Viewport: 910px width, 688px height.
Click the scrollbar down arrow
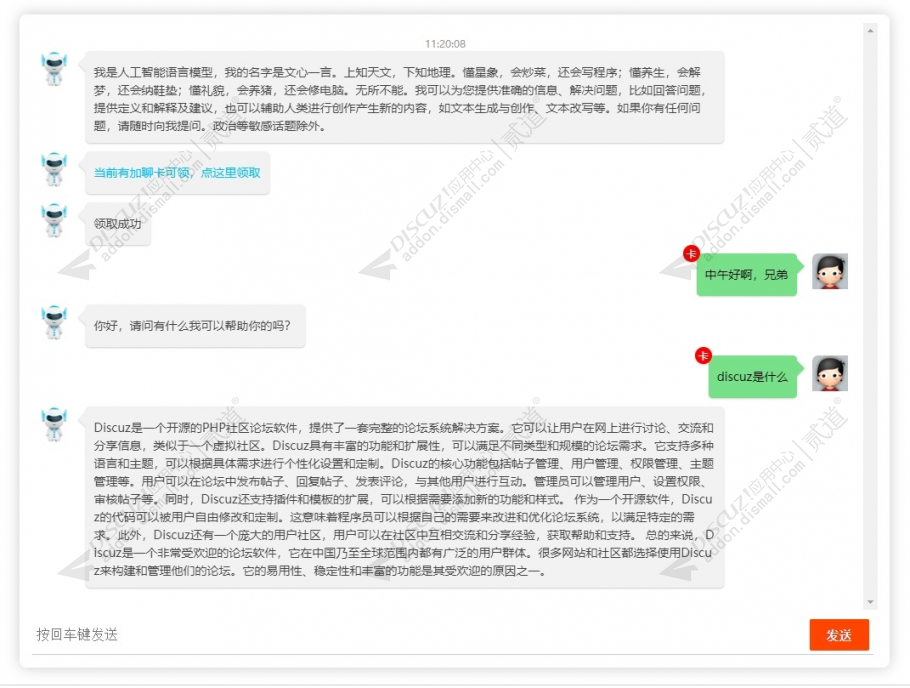[x=870, y=602]
